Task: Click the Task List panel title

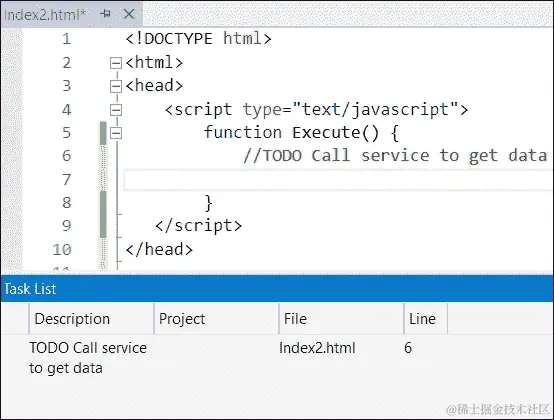Action: 30,289
